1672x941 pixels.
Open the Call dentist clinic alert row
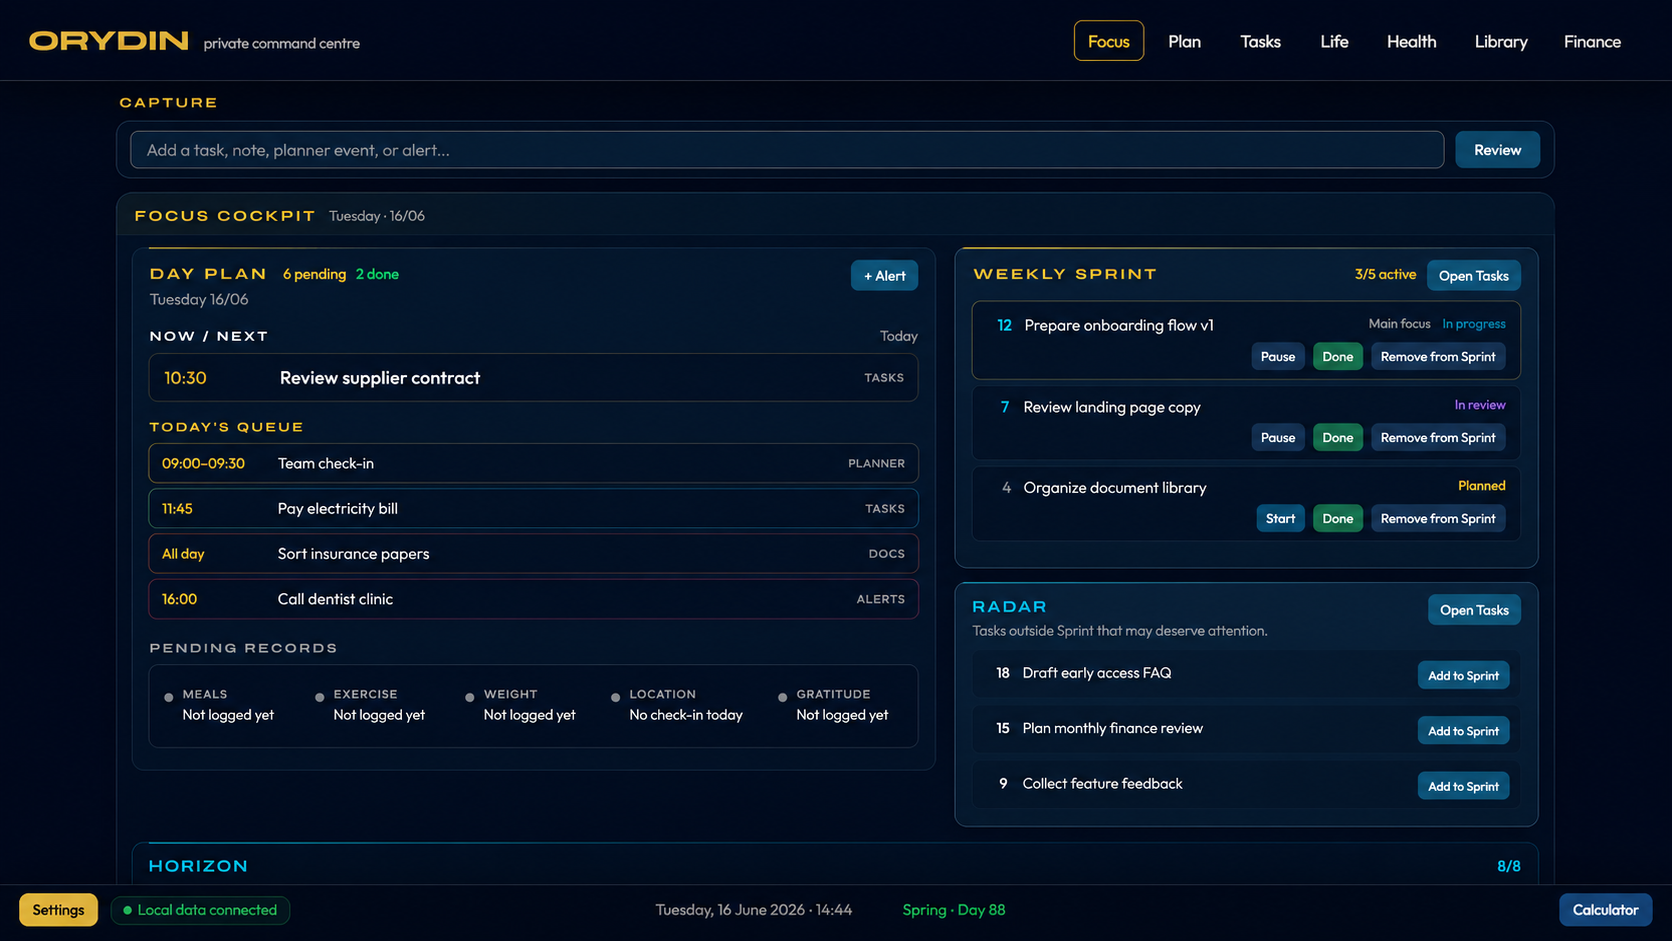click(533, 599)
